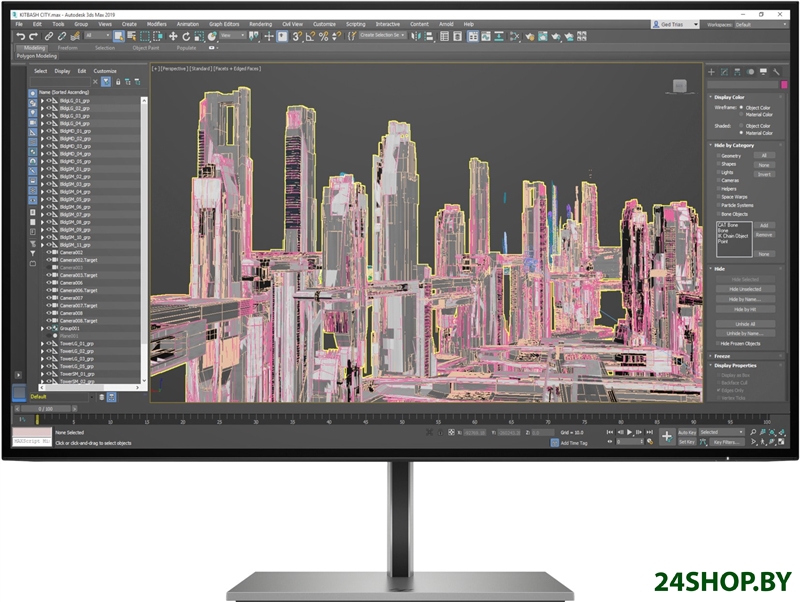
Task: Open the Graph Editors menu
Action: [x=225, y=24]
